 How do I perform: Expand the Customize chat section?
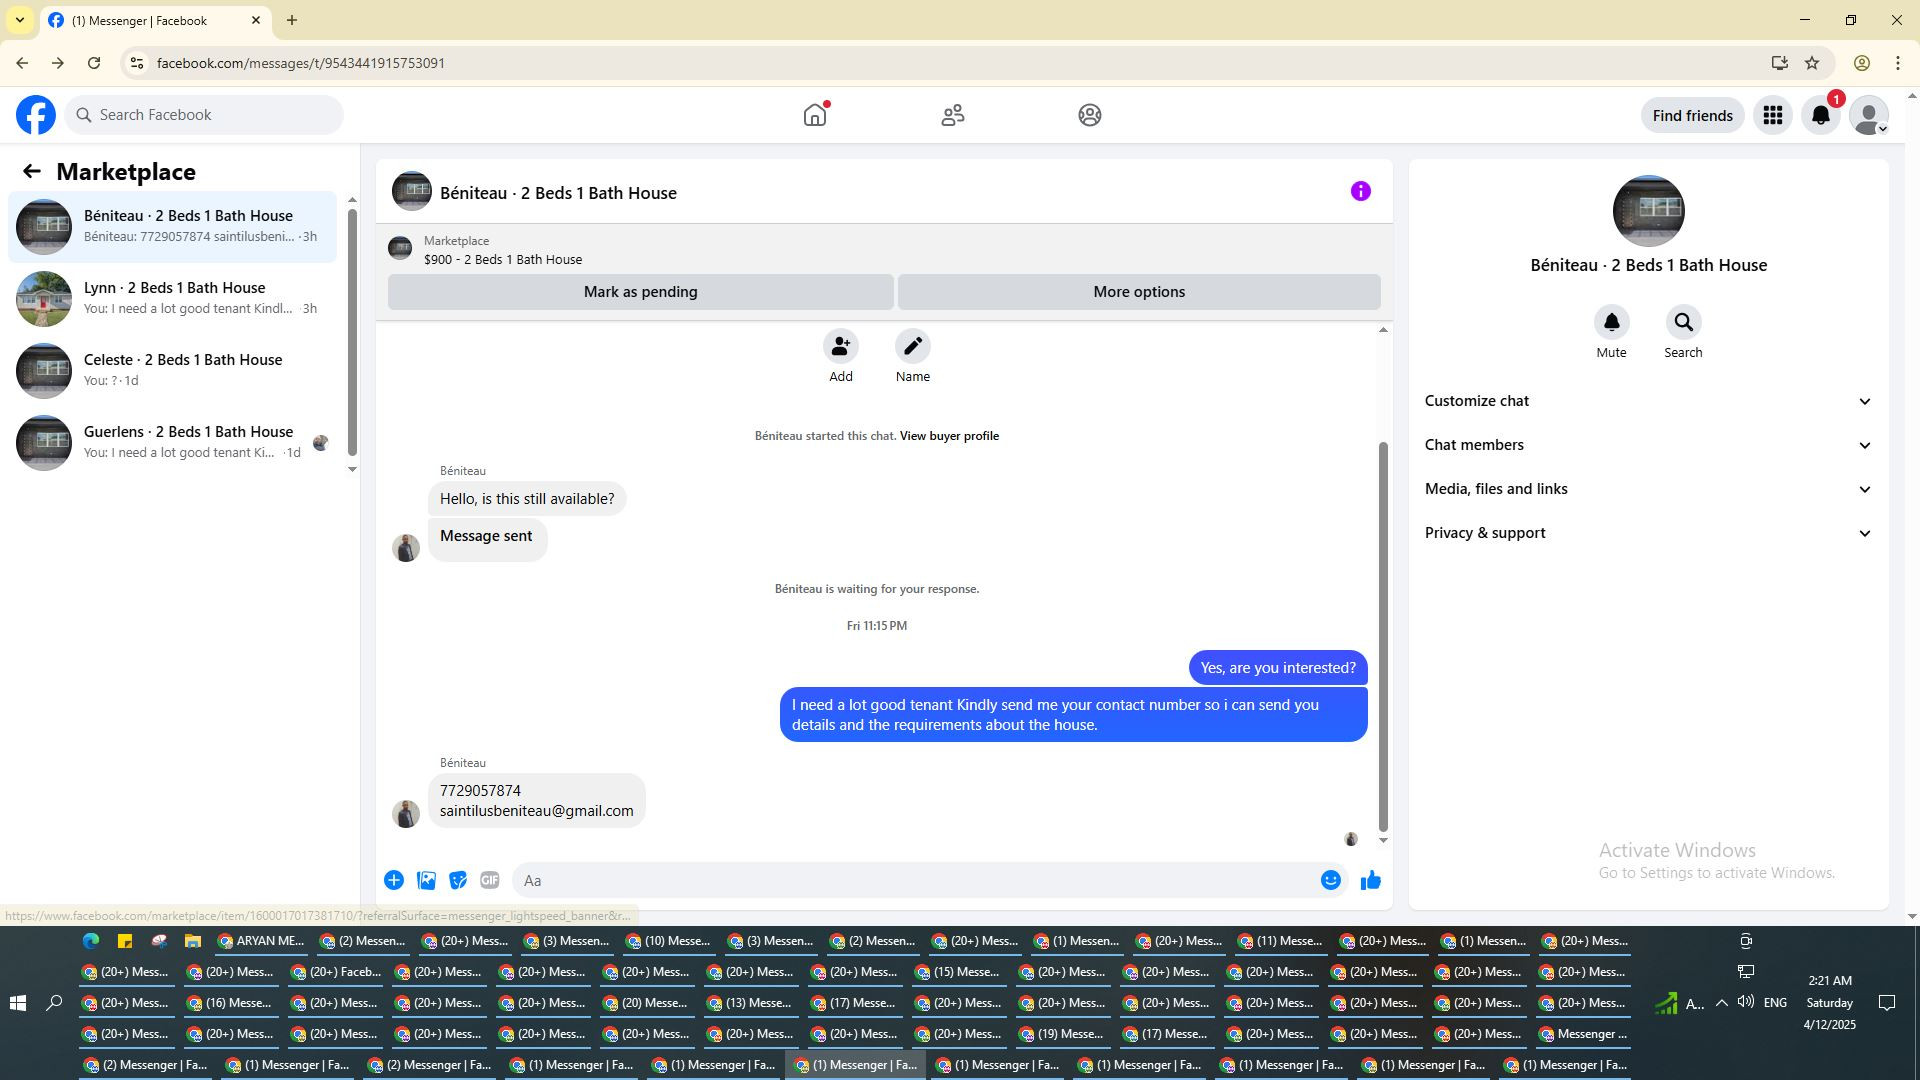point(1649,401)
